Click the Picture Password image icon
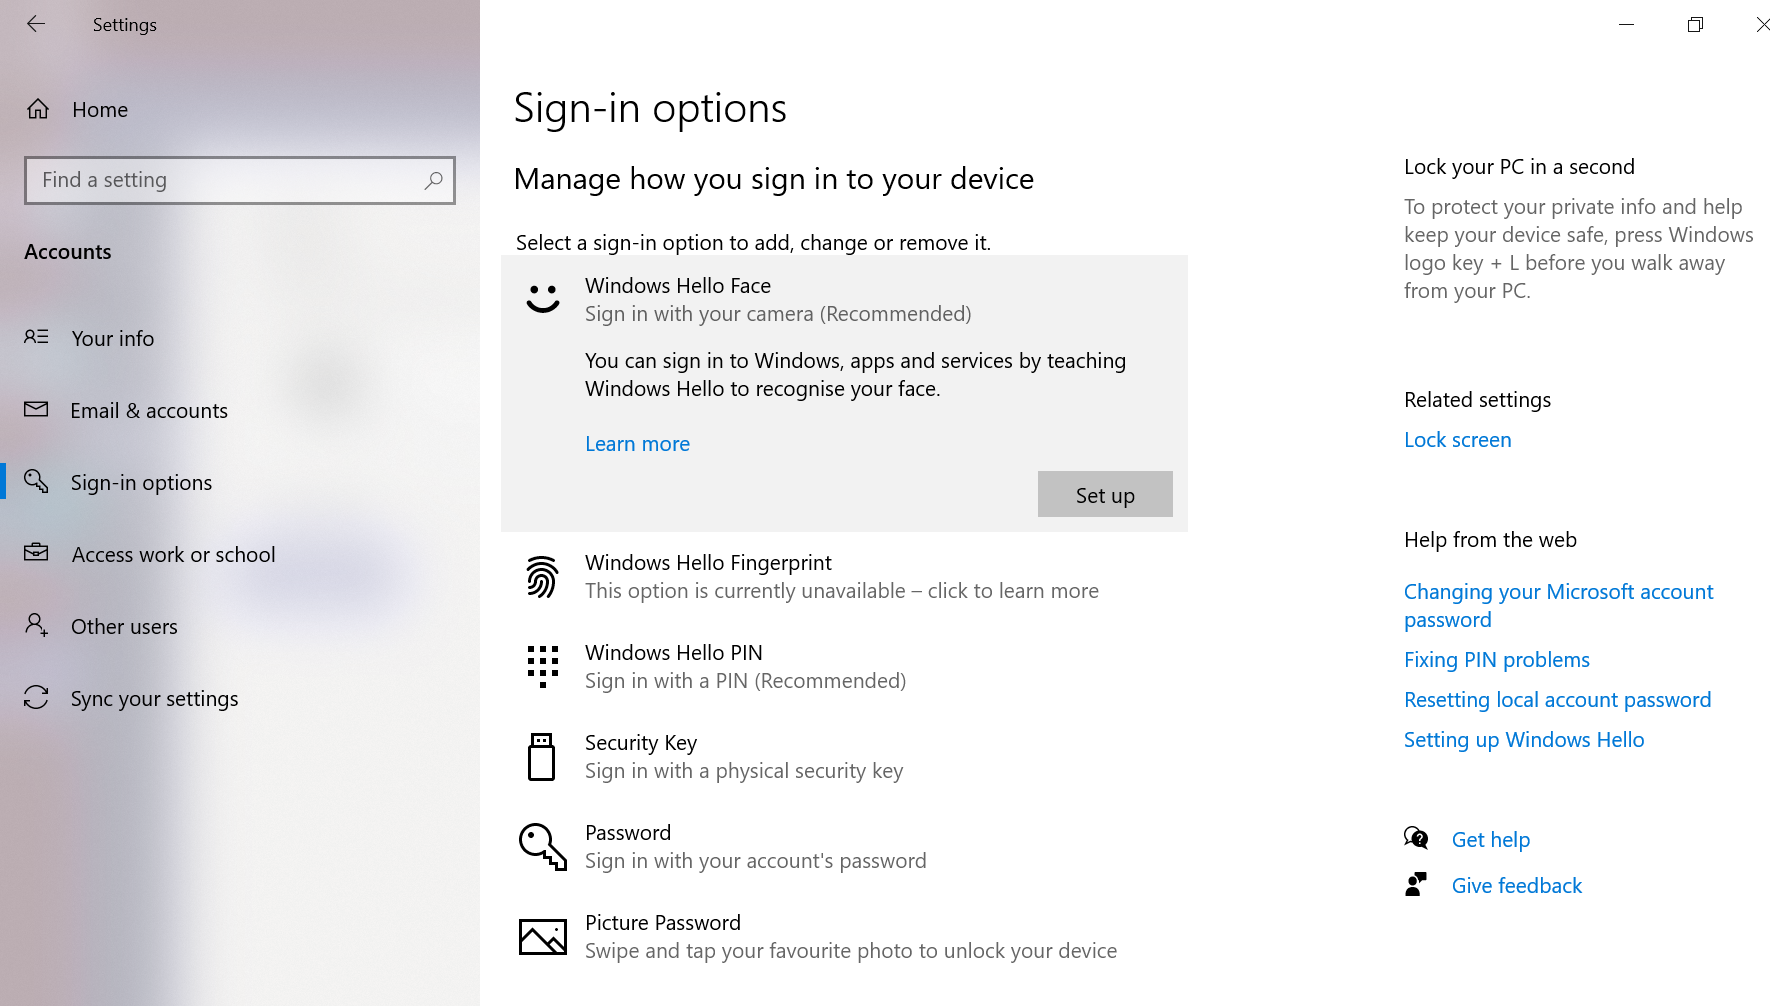This screenshot has height=1006, width=1770. [542, 936]
